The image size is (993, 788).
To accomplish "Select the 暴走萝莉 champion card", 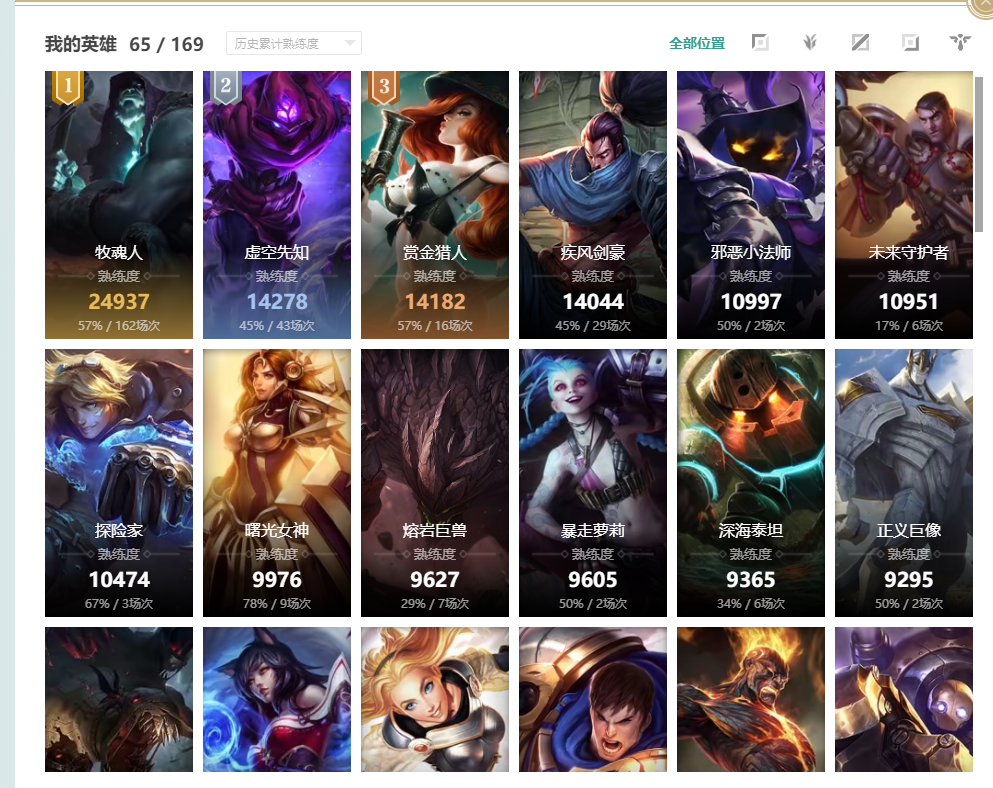I will 593,483.
